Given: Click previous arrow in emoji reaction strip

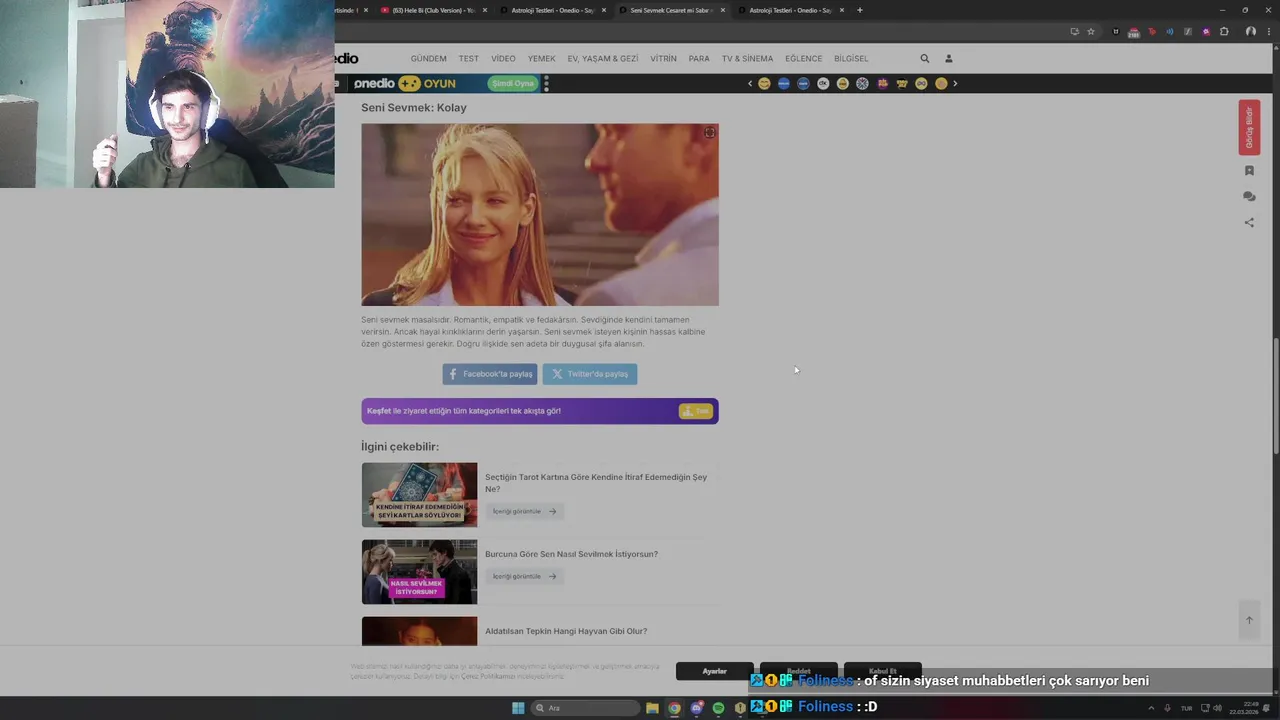Looking at the screenshot, I should pyautogui.click(x=750, y=84).
